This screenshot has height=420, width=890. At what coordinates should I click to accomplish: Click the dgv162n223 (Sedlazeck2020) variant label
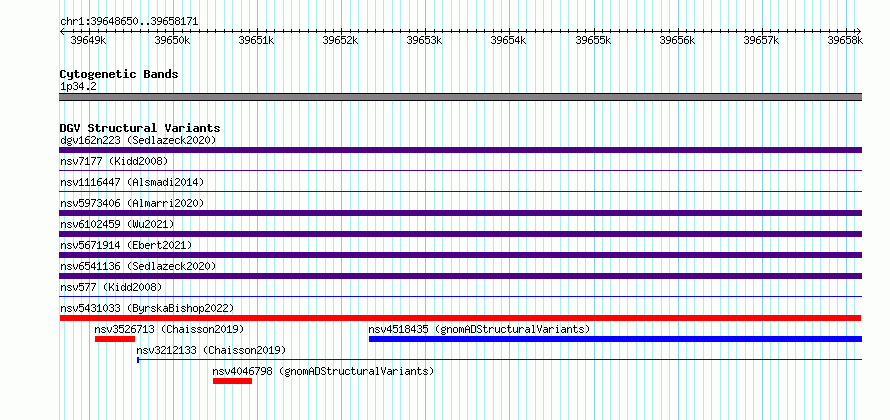point(138,140)
